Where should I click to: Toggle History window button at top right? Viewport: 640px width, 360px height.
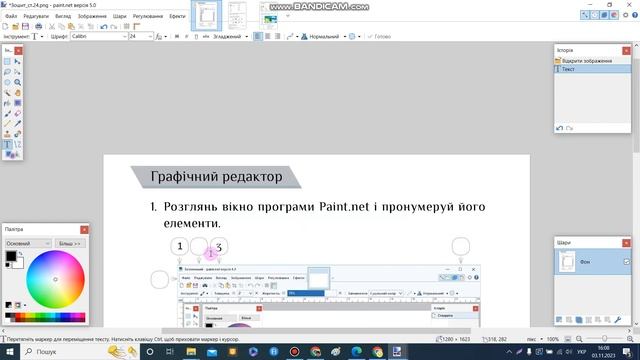point(595,15)
